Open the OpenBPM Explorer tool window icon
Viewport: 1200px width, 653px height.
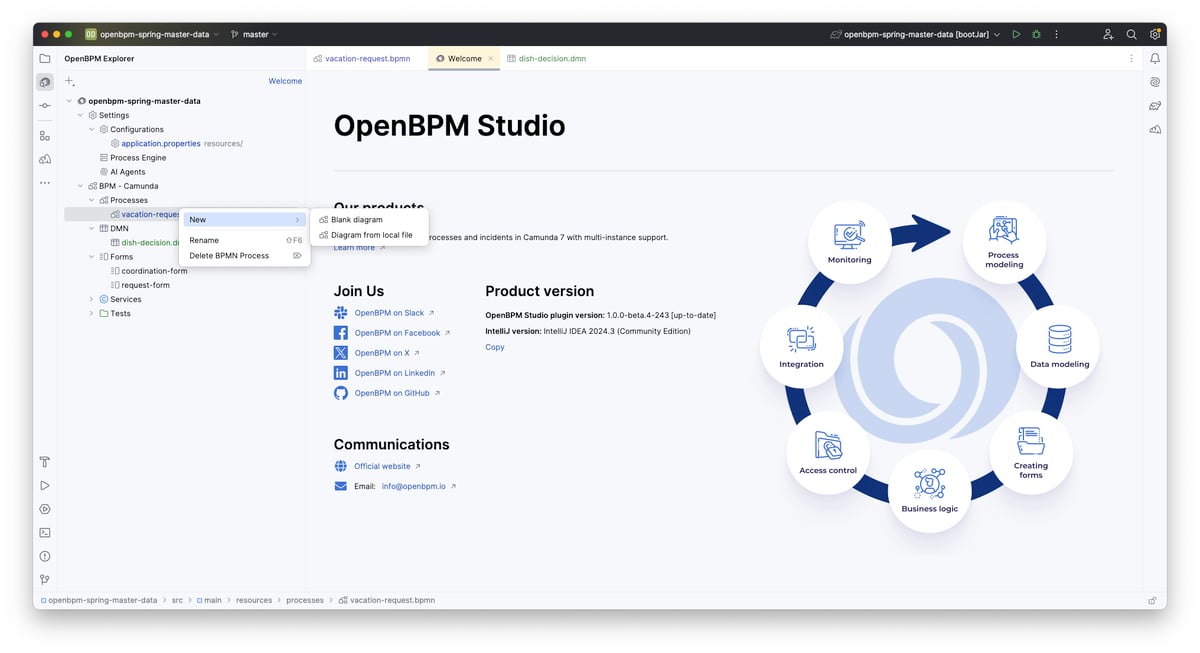(45, 82)
